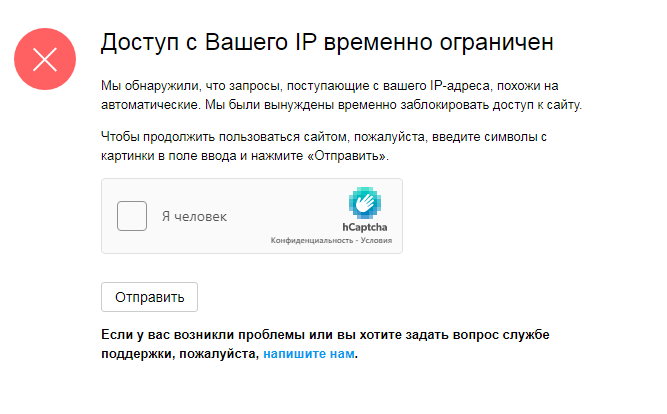Click the line starting 'картинки в поле ввода'
The image size is (667, 414).
245,156
